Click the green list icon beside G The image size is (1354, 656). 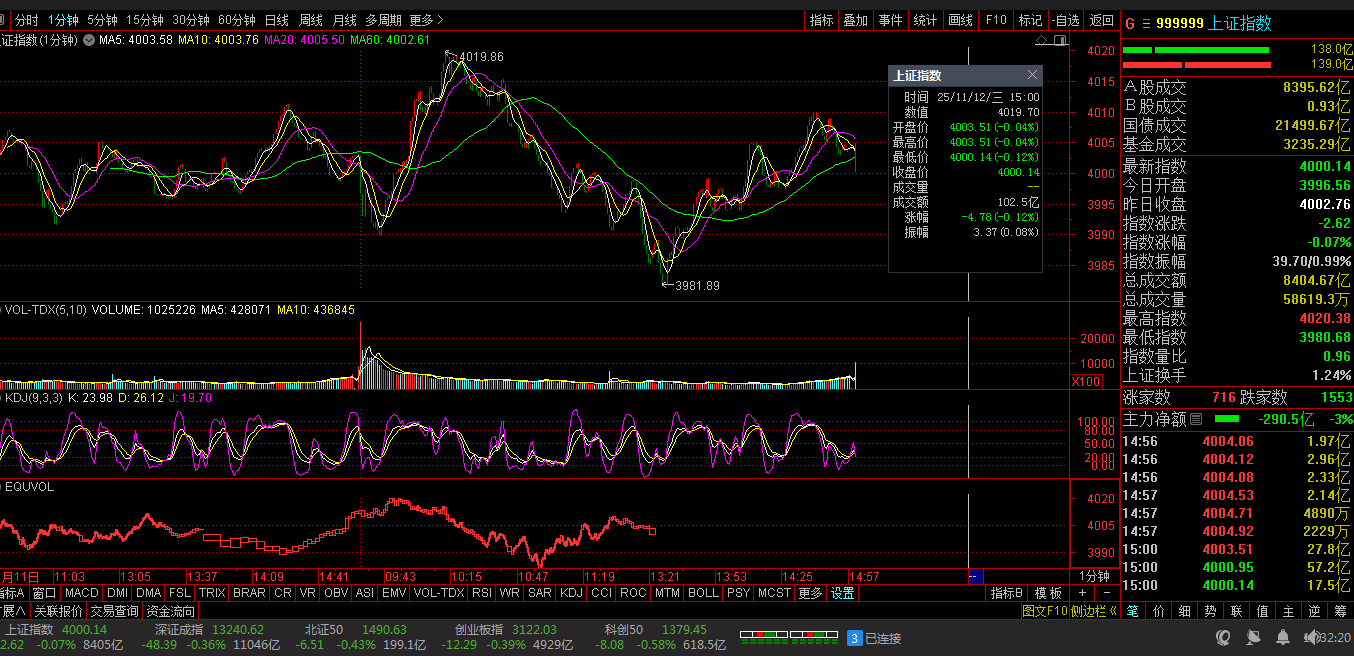(x=1146, y=23)
